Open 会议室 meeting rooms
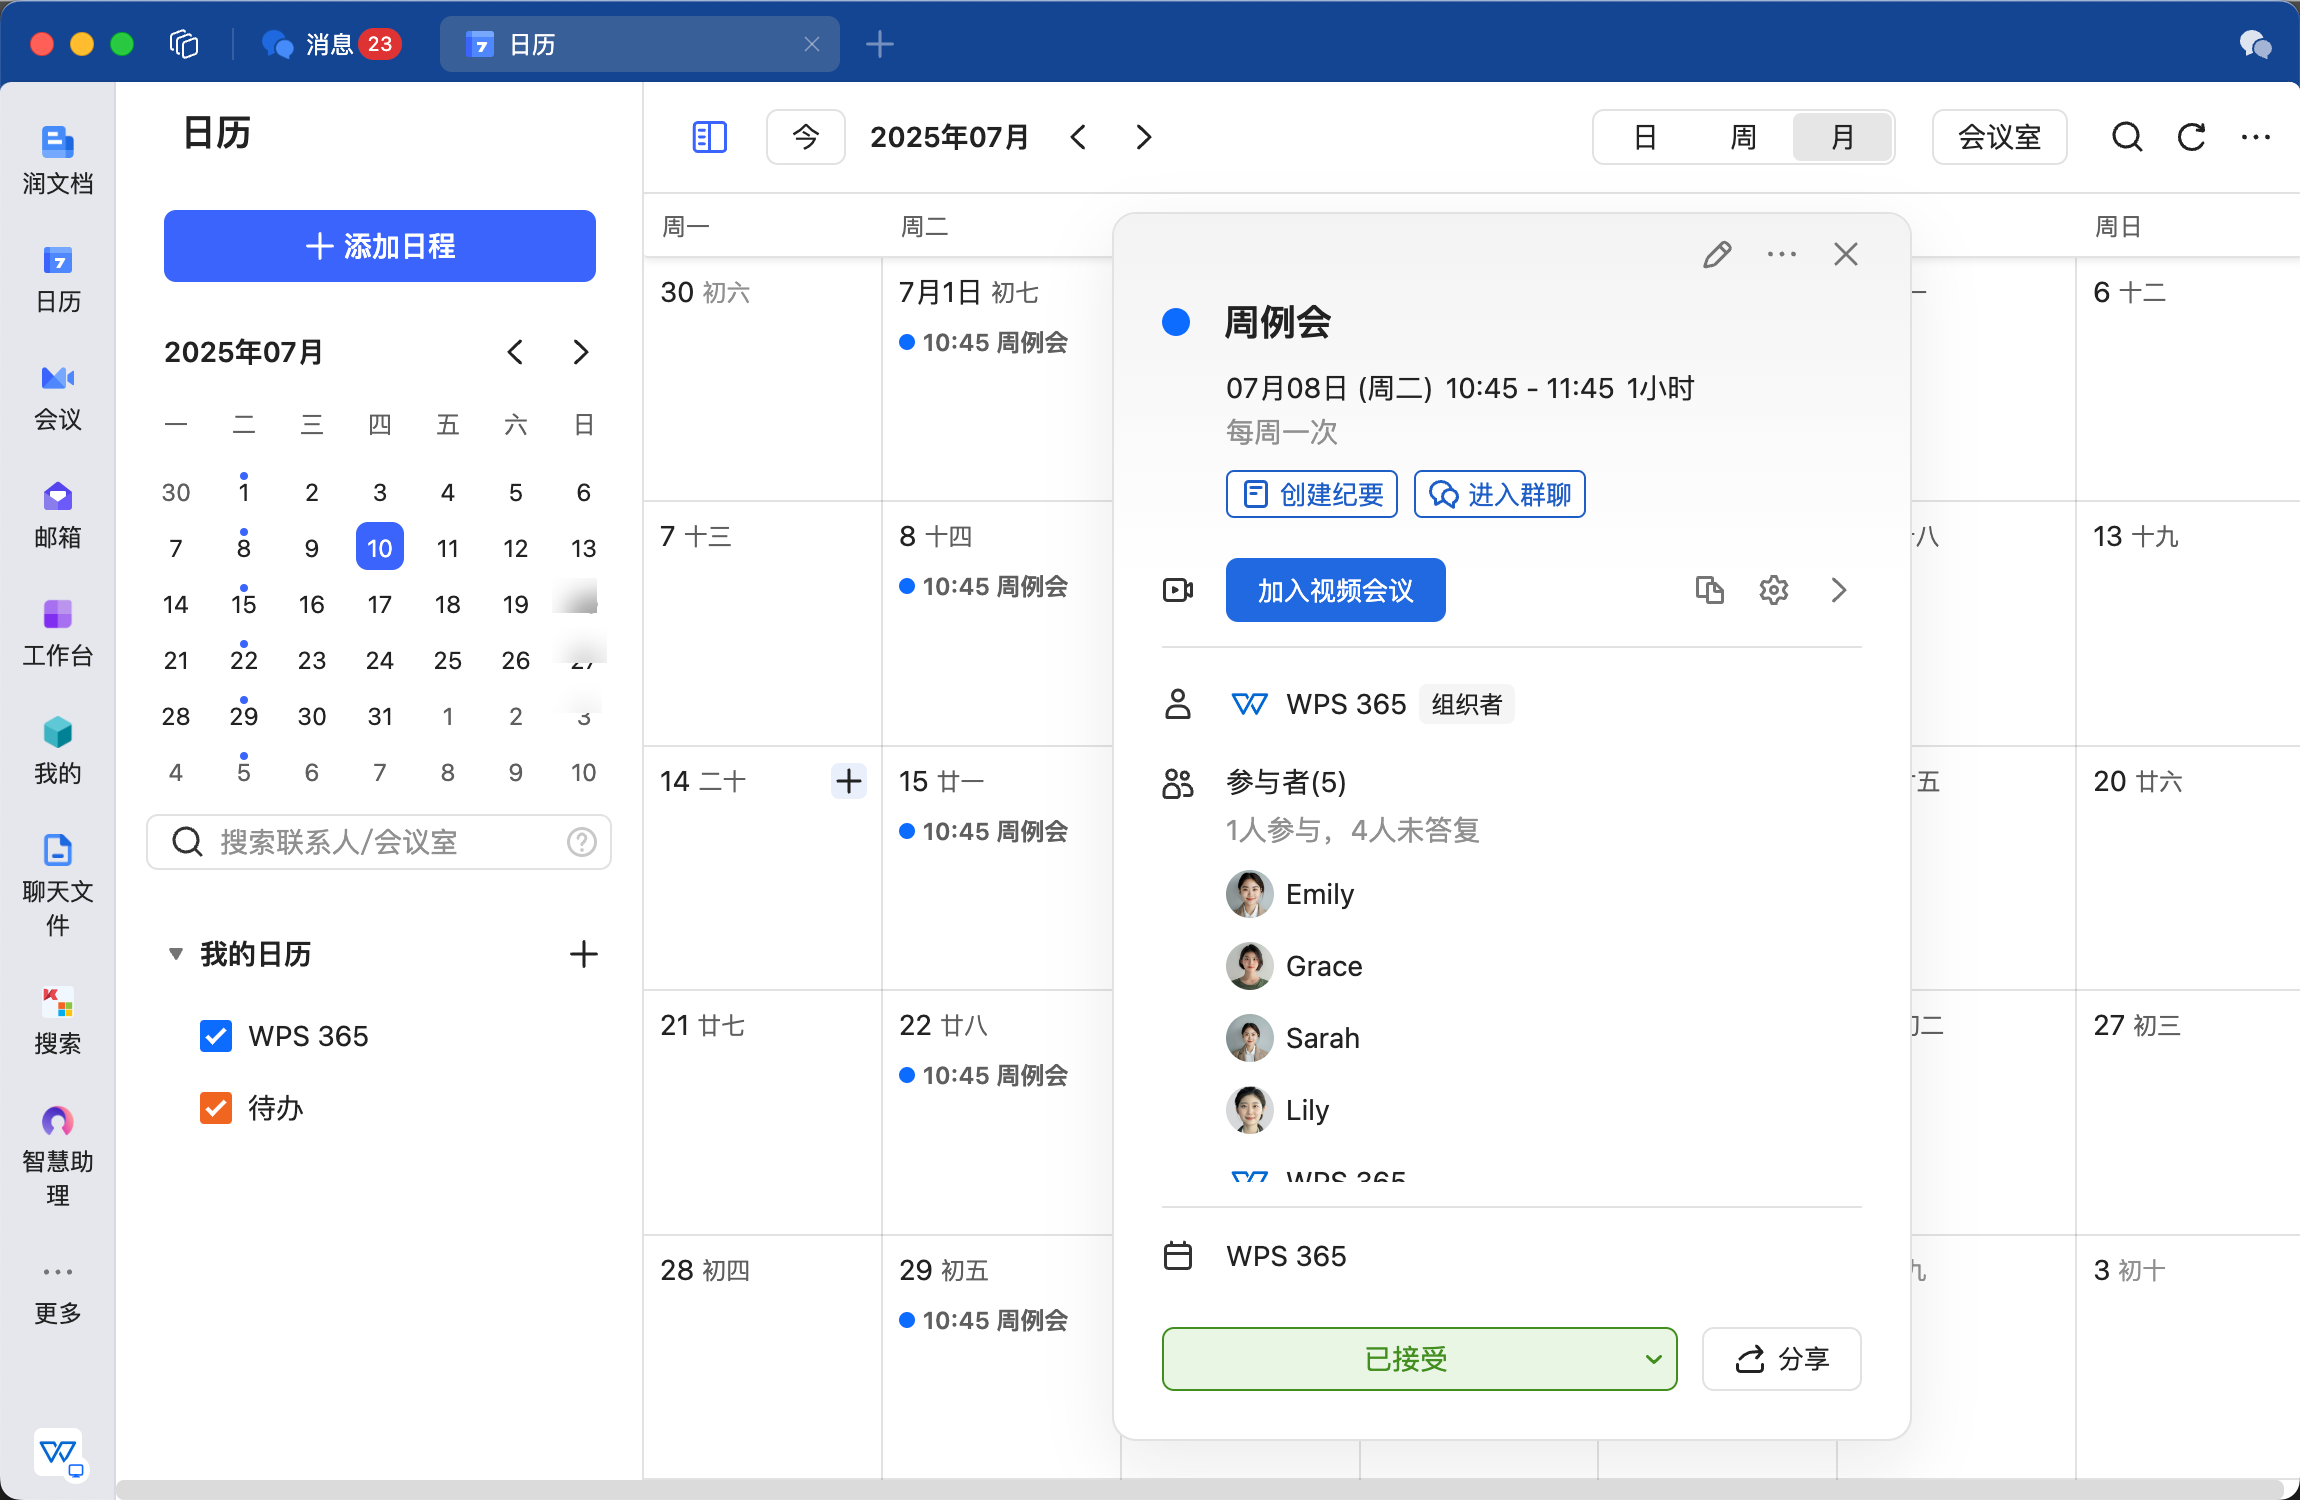 1999,137
